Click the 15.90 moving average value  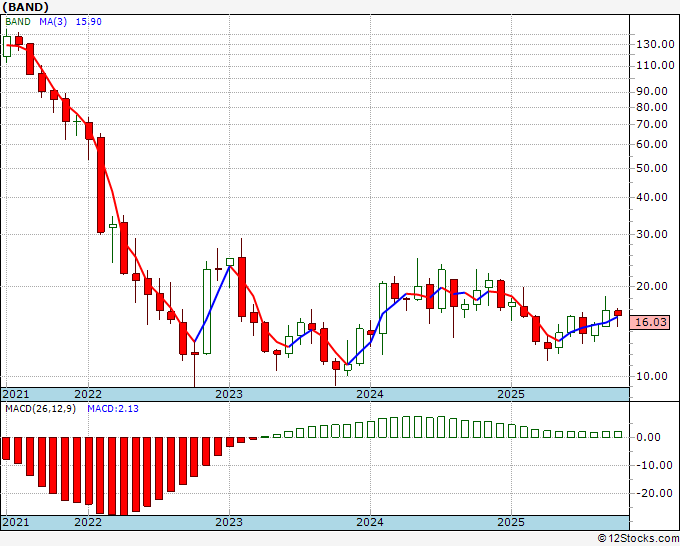[88, 22]
